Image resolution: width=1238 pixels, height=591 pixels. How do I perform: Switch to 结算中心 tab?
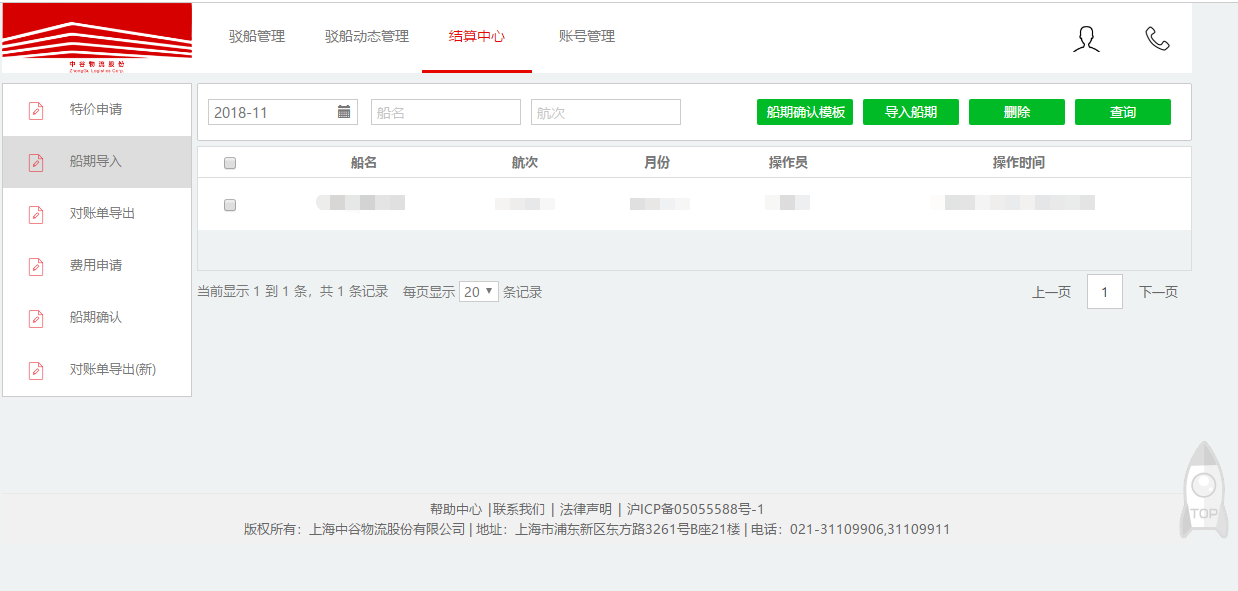click(477, 36)
